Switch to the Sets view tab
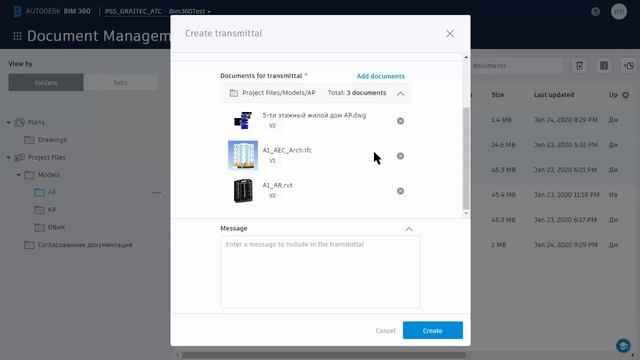 click(x=120, y=82)
